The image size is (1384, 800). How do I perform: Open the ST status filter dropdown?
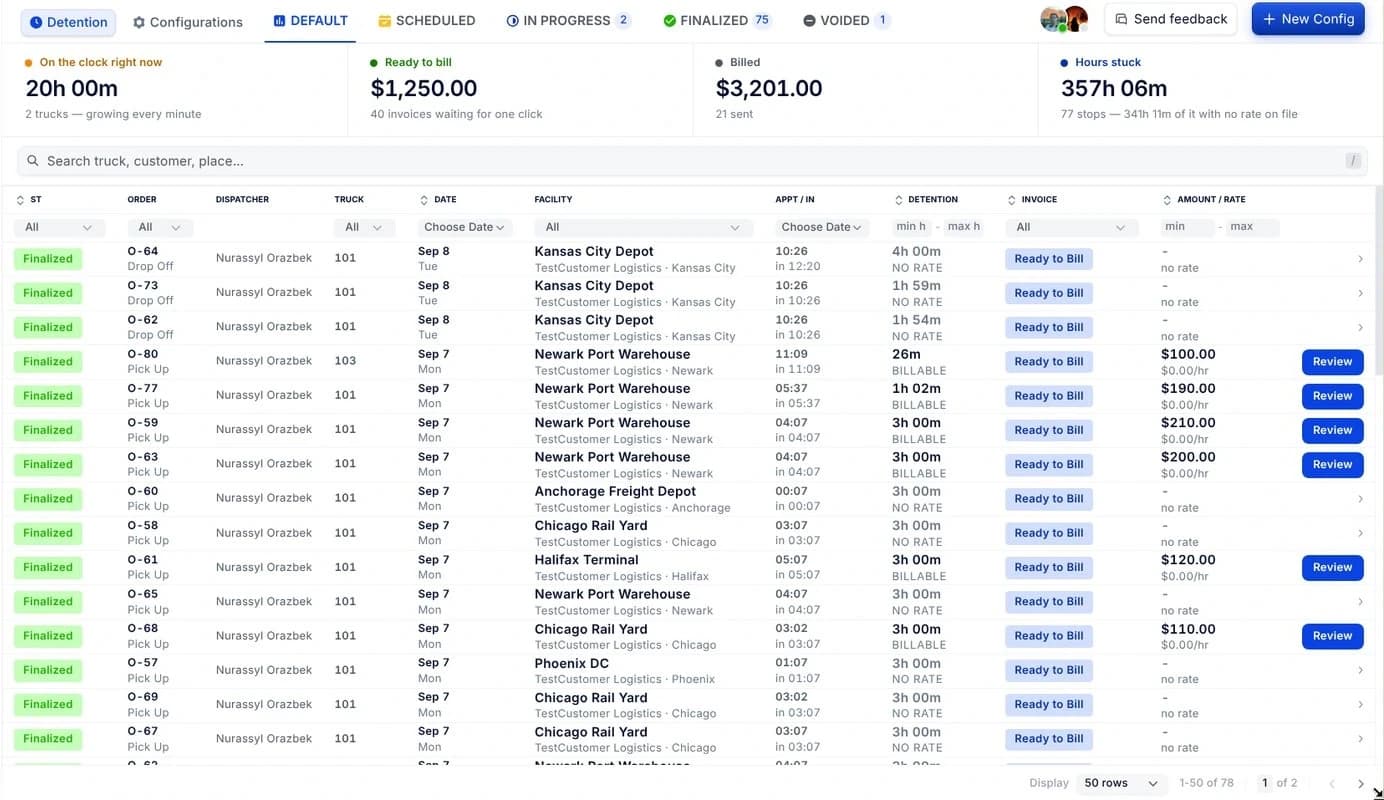[59, 227]
